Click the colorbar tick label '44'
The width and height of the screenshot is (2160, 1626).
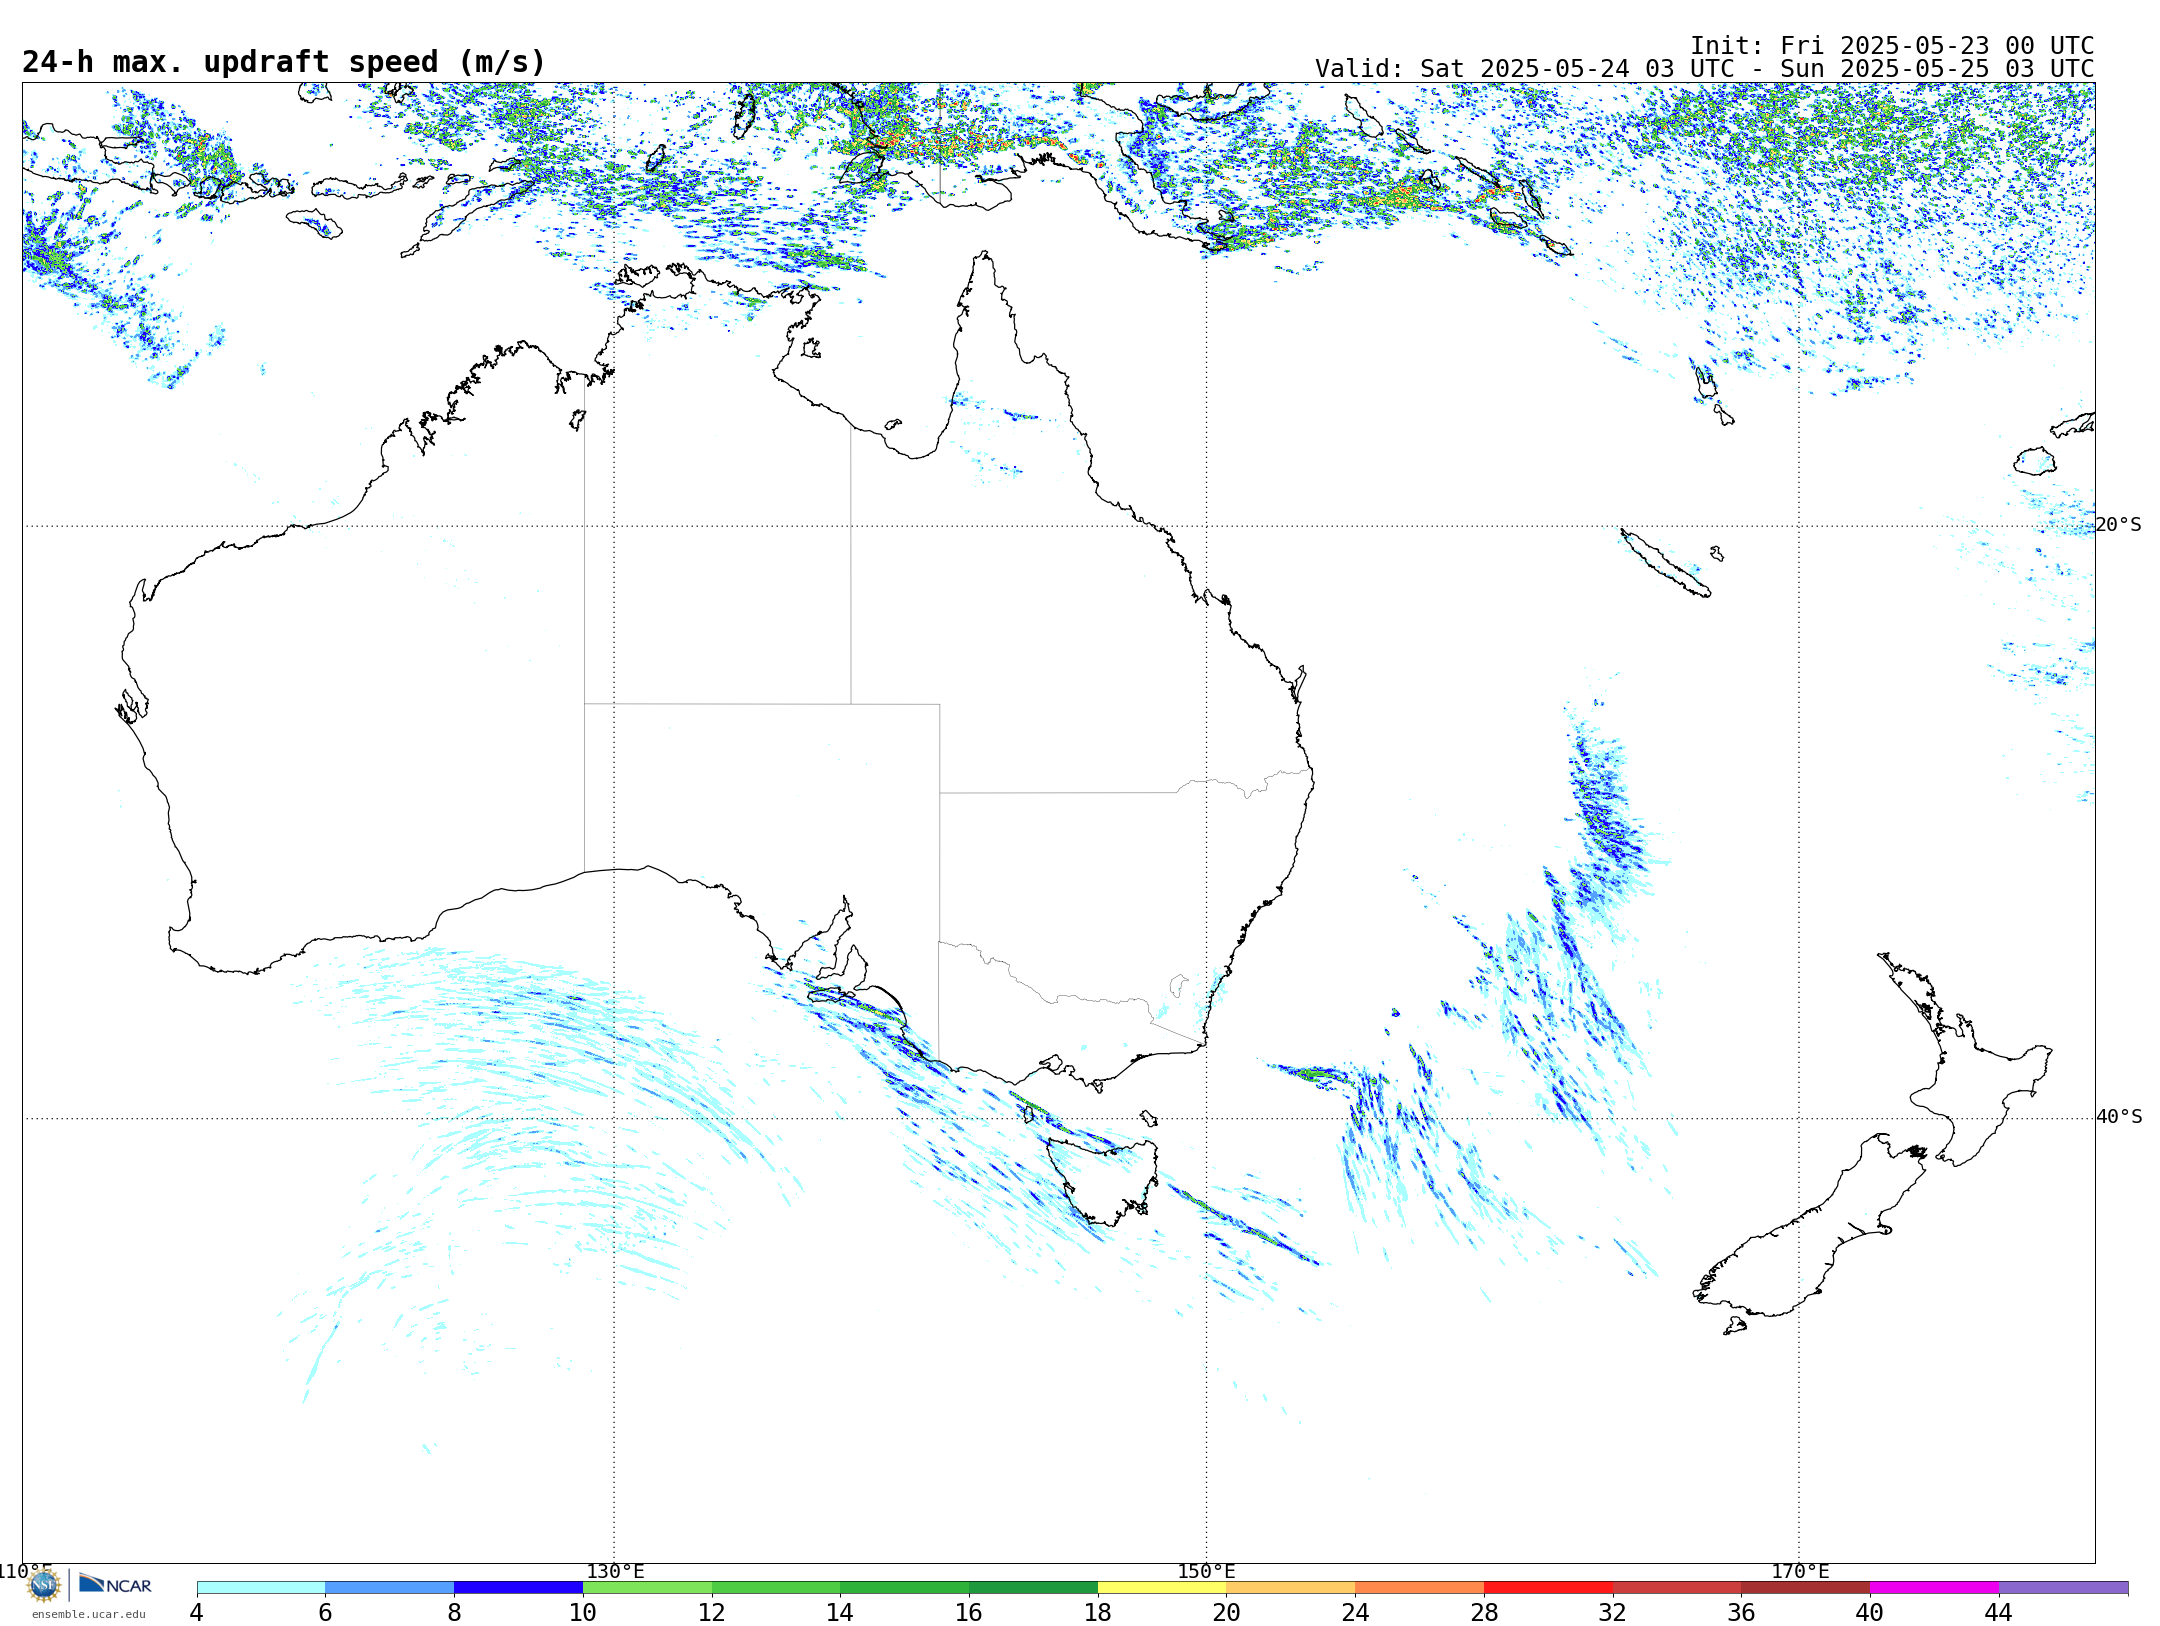click(1999, 1612)
